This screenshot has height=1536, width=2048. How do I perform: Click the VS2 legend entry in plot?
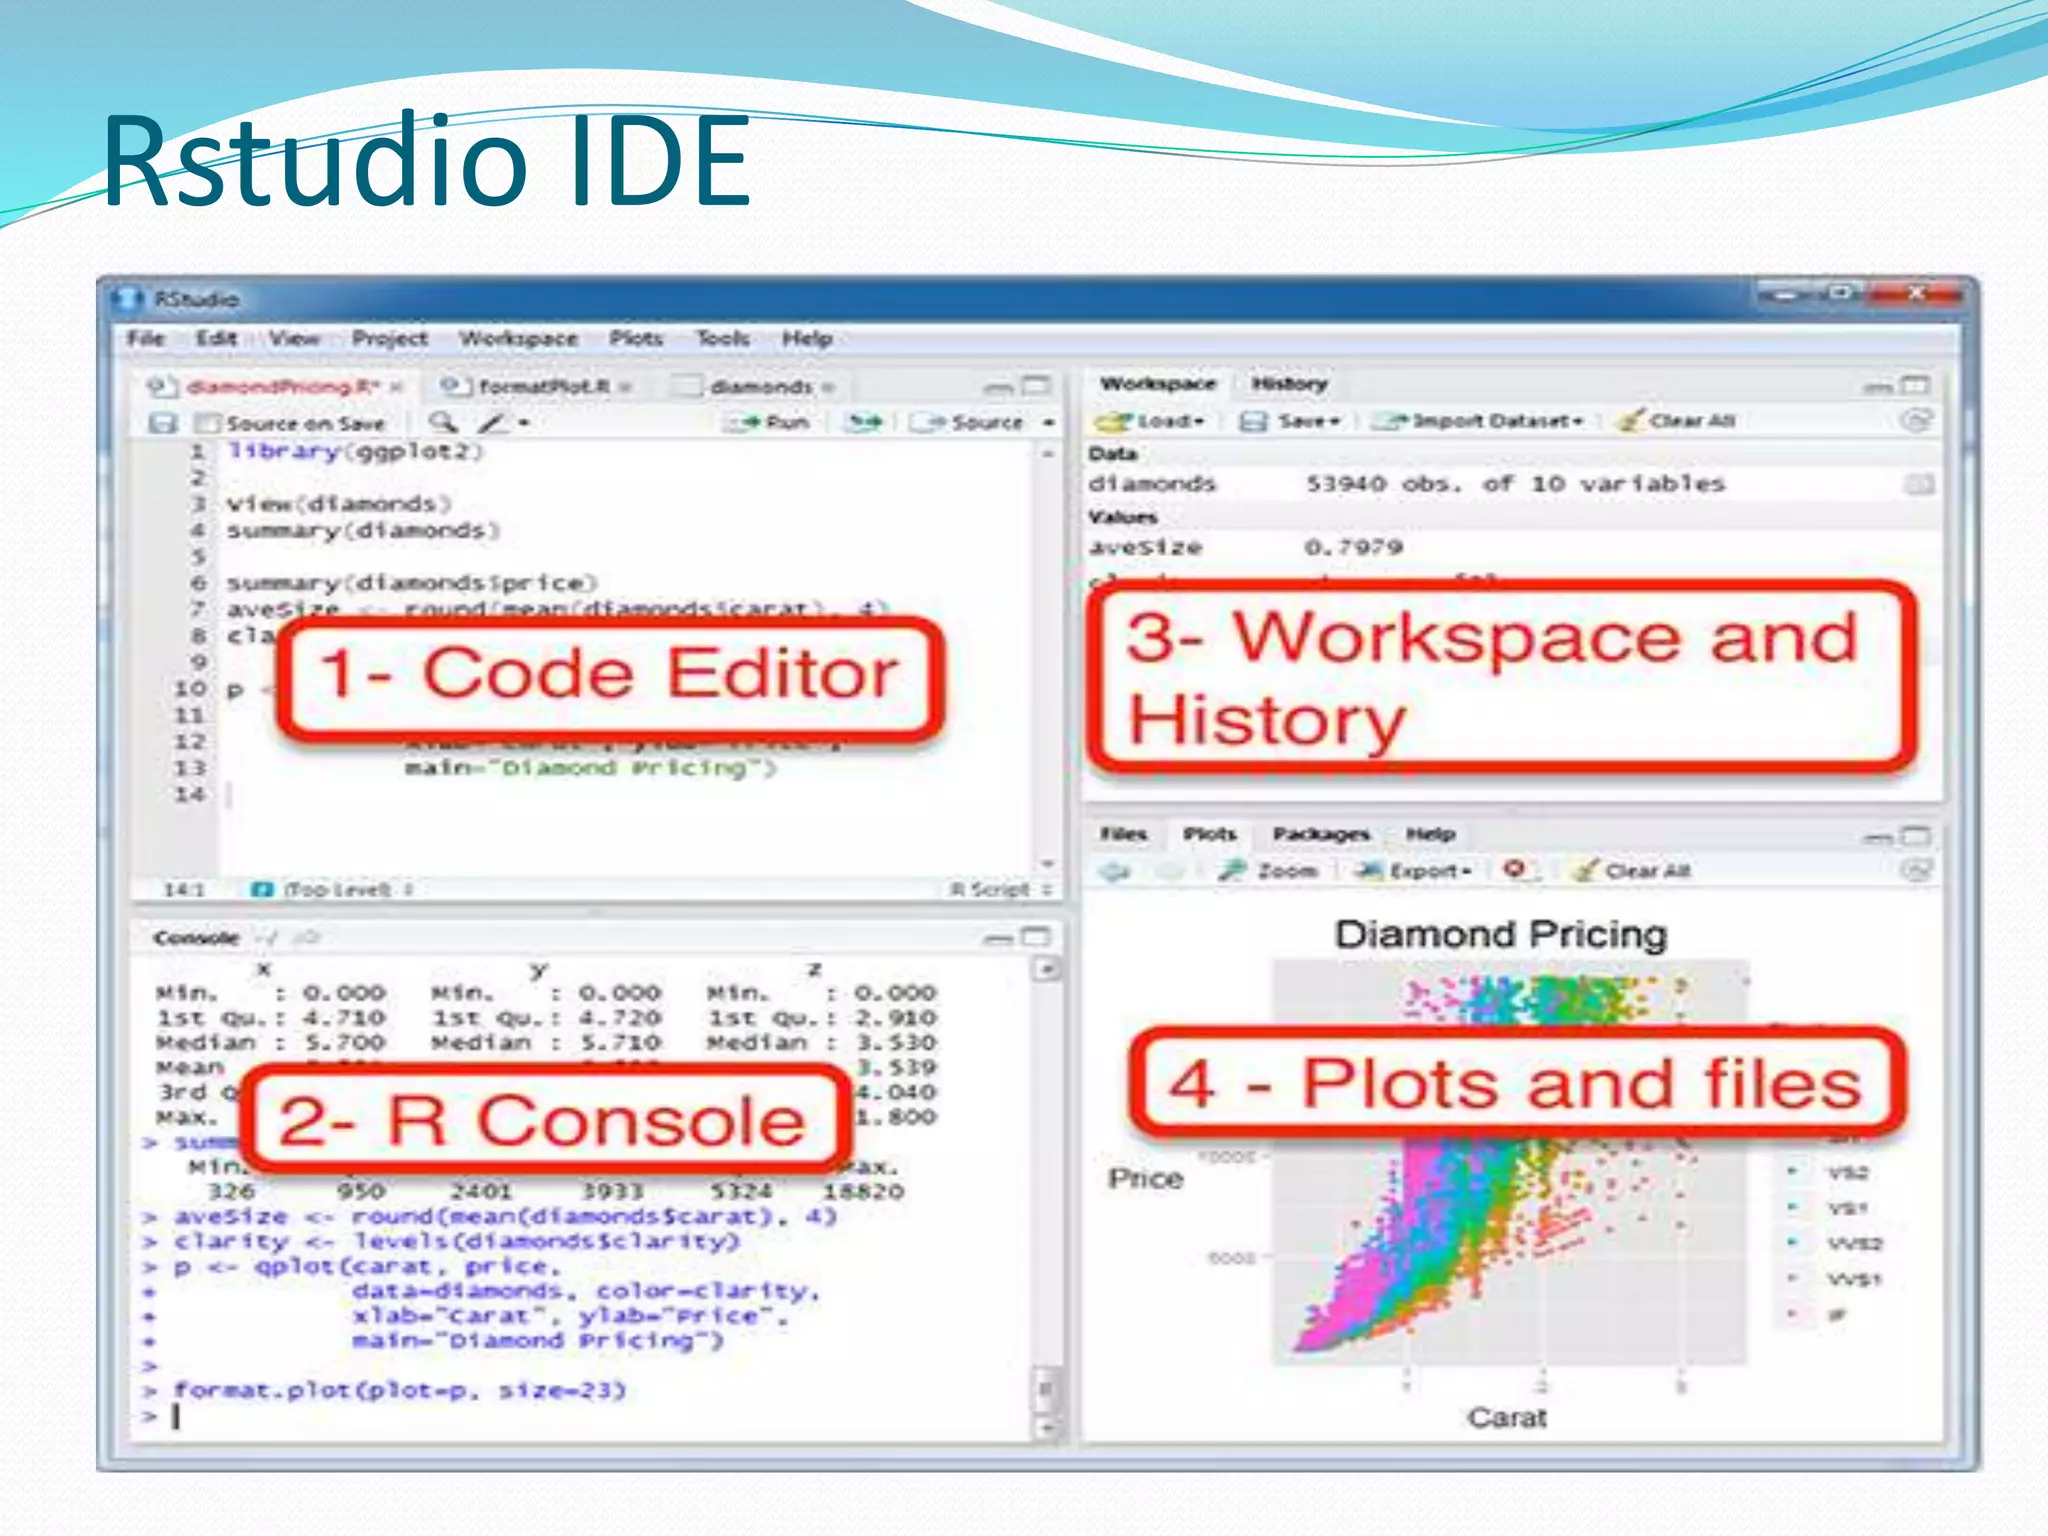(1828, 1172)
